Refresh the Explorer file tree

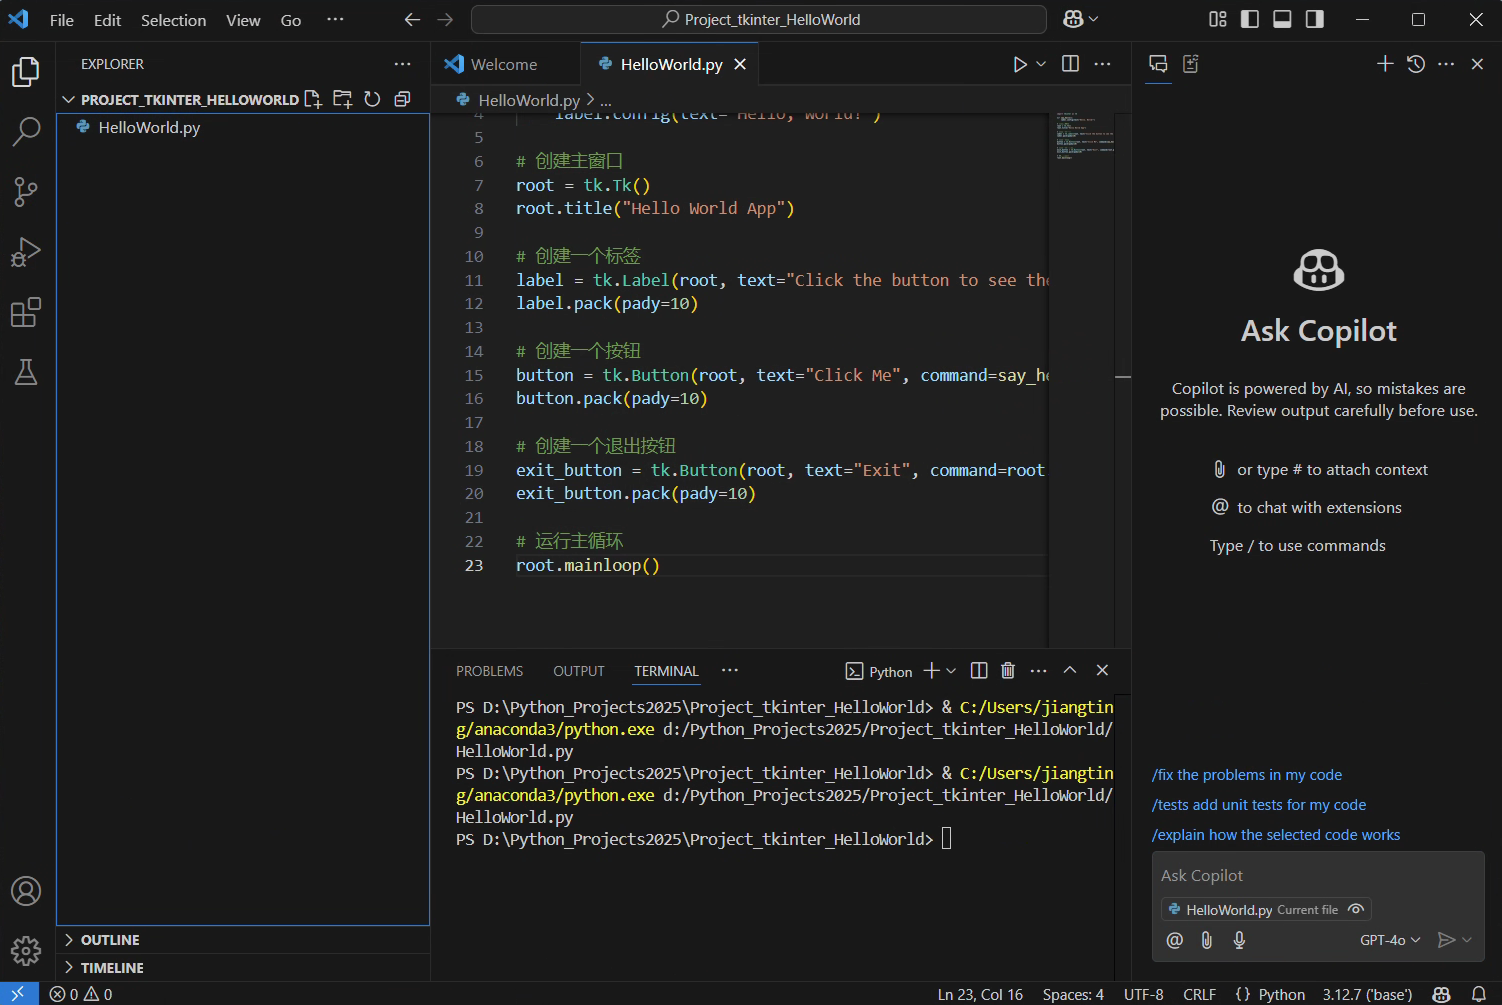pyautogui.click(x=372, y=99)
